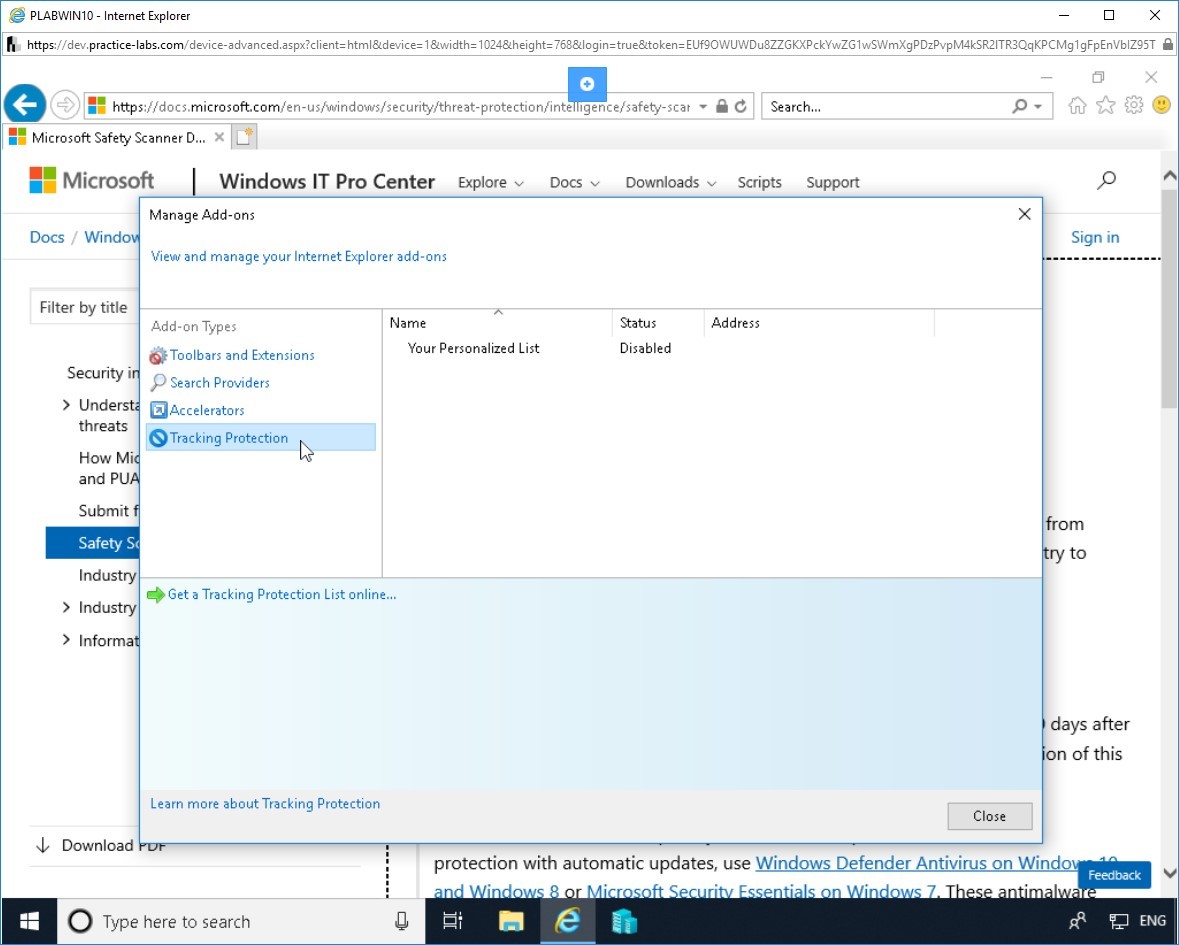Open search provider dropdown arrow
The height and width of the screenshot is (945, 1179).
[x=1038, y=107]
